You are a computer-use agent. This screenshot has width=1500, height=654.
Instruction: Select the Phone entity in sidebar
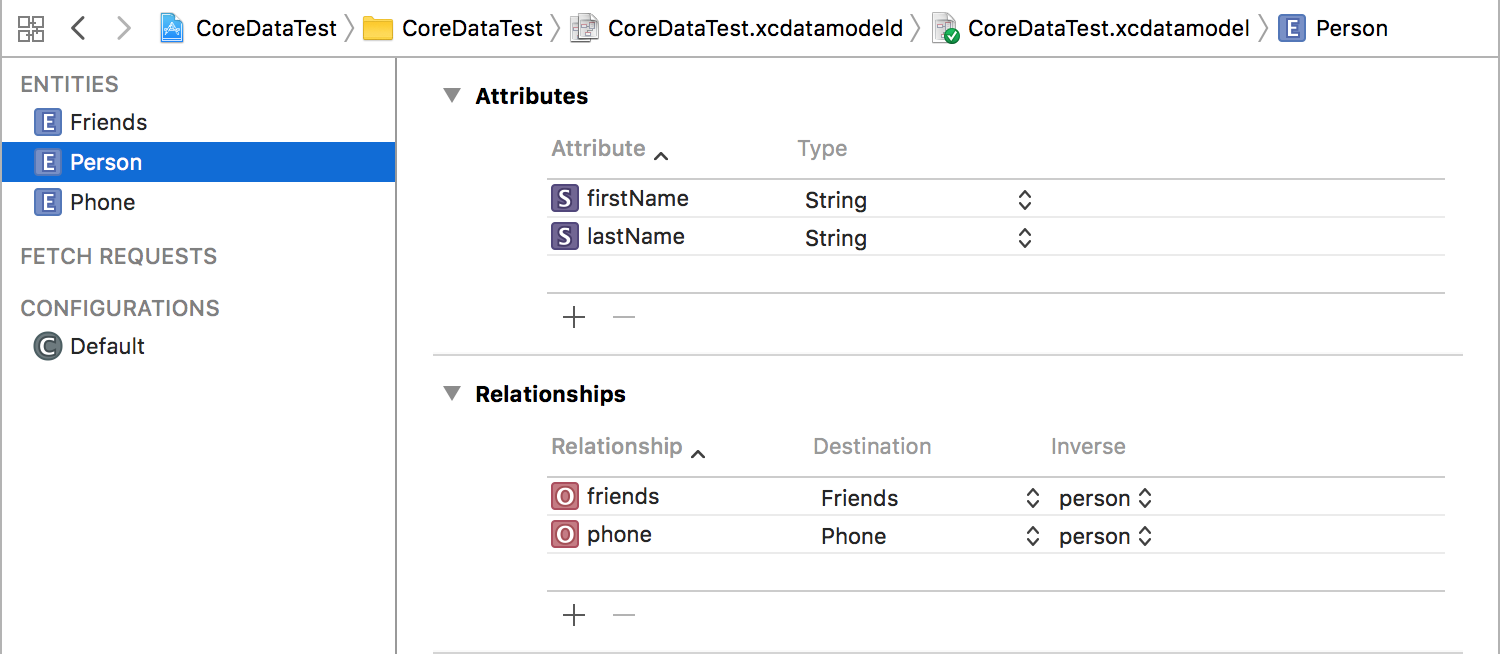102,202
